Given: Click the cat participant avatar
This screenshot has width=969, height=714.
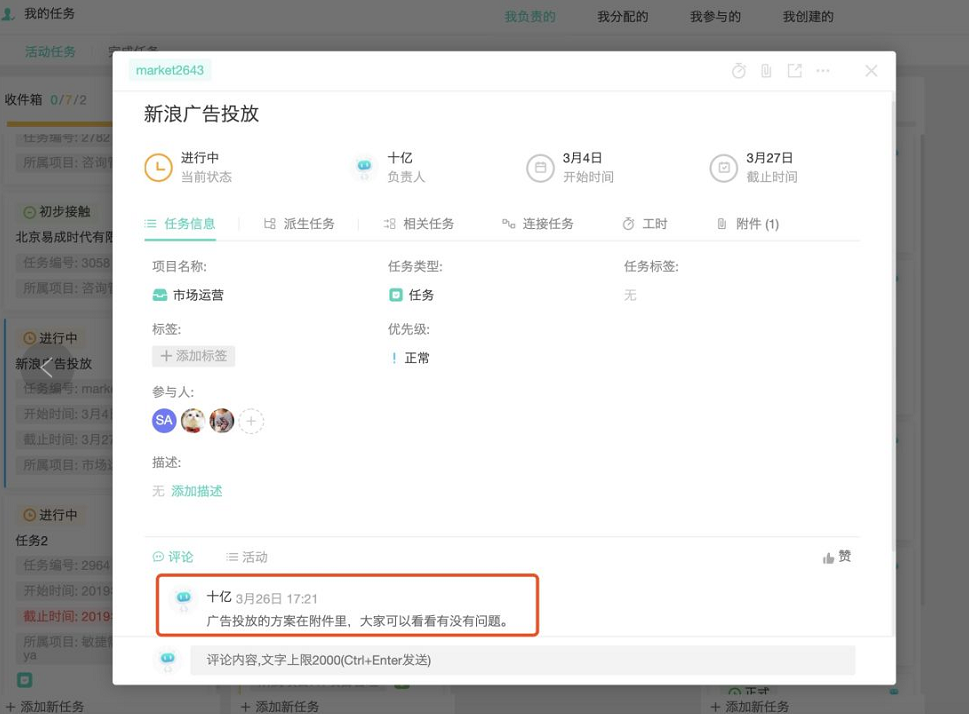Looking at the screenshot, I should (x=193, y=420).
